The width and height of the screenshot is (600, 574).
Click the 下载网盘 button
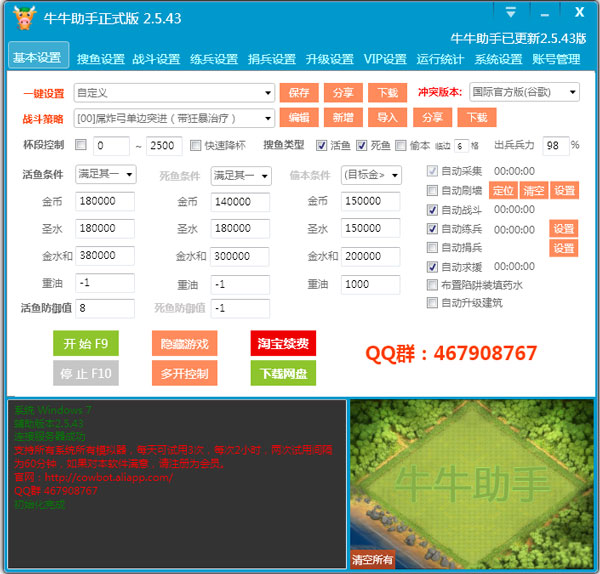282,374
